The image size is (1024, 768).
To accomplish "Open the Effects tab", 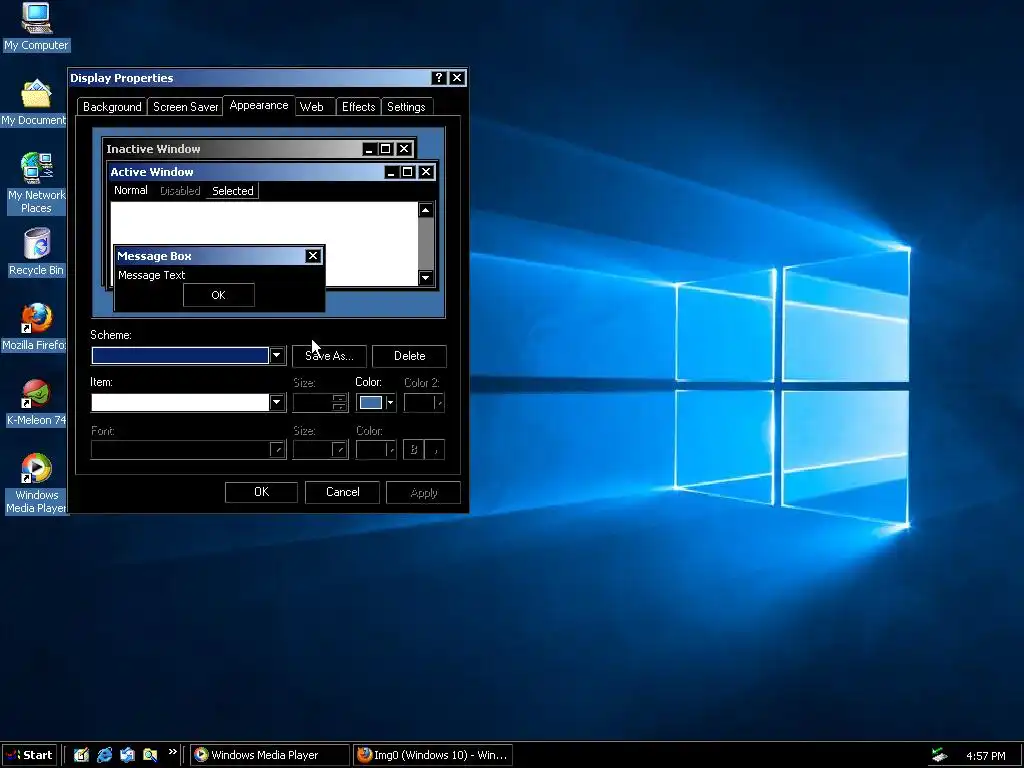I will [x=359, y=106].
